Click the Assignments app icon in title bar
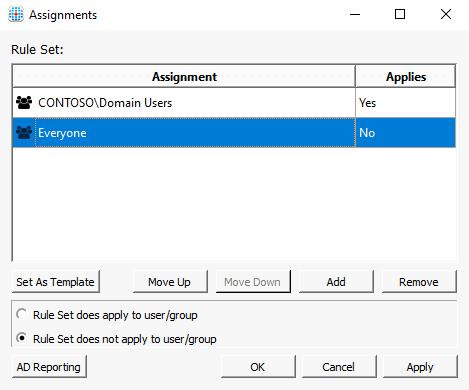Viewport: 469px width, 390px height. pos(16,14)
